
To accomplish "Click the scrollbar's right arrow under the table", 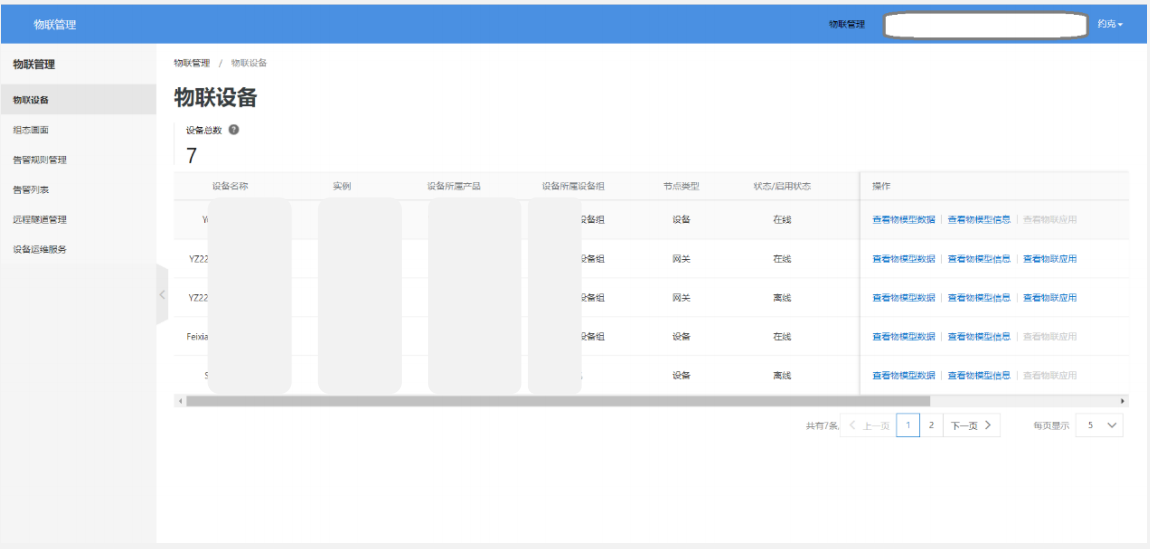I will tap(1123, 401).
